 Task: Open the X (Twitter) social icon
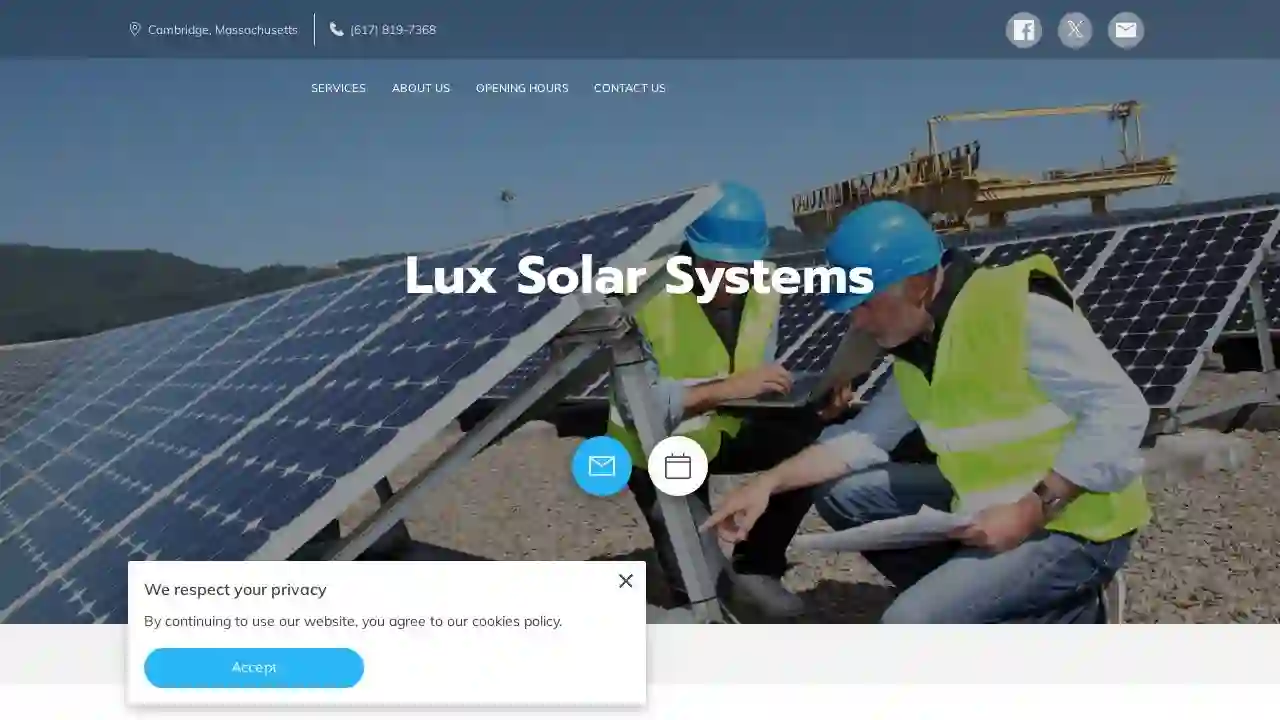1075,30
